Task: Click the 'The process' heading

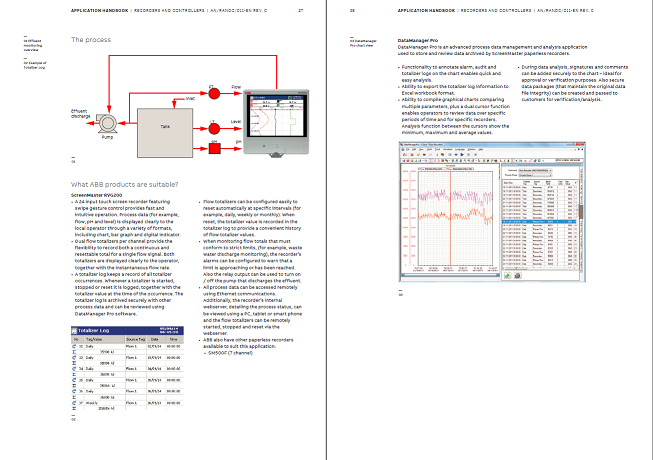Action: click(x=89, y=40)
